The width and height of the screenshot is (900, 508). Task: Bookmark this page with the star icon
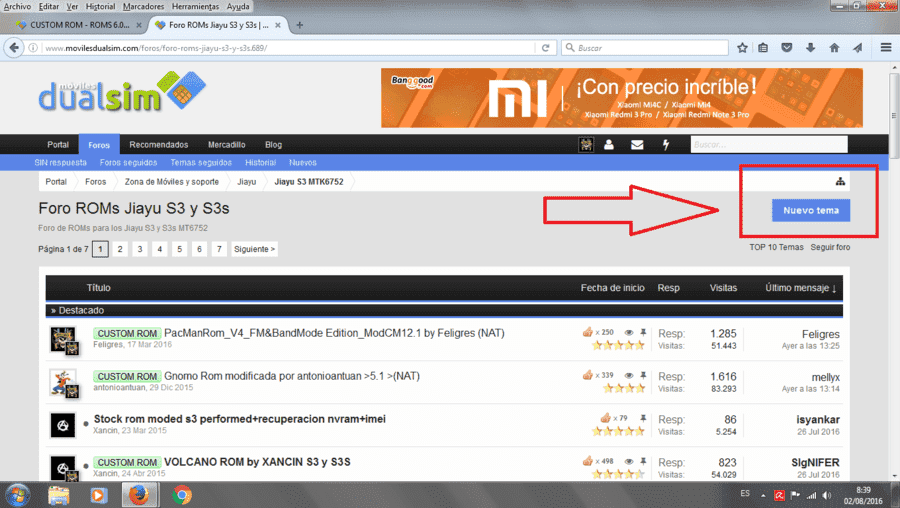tap(742, 48)
